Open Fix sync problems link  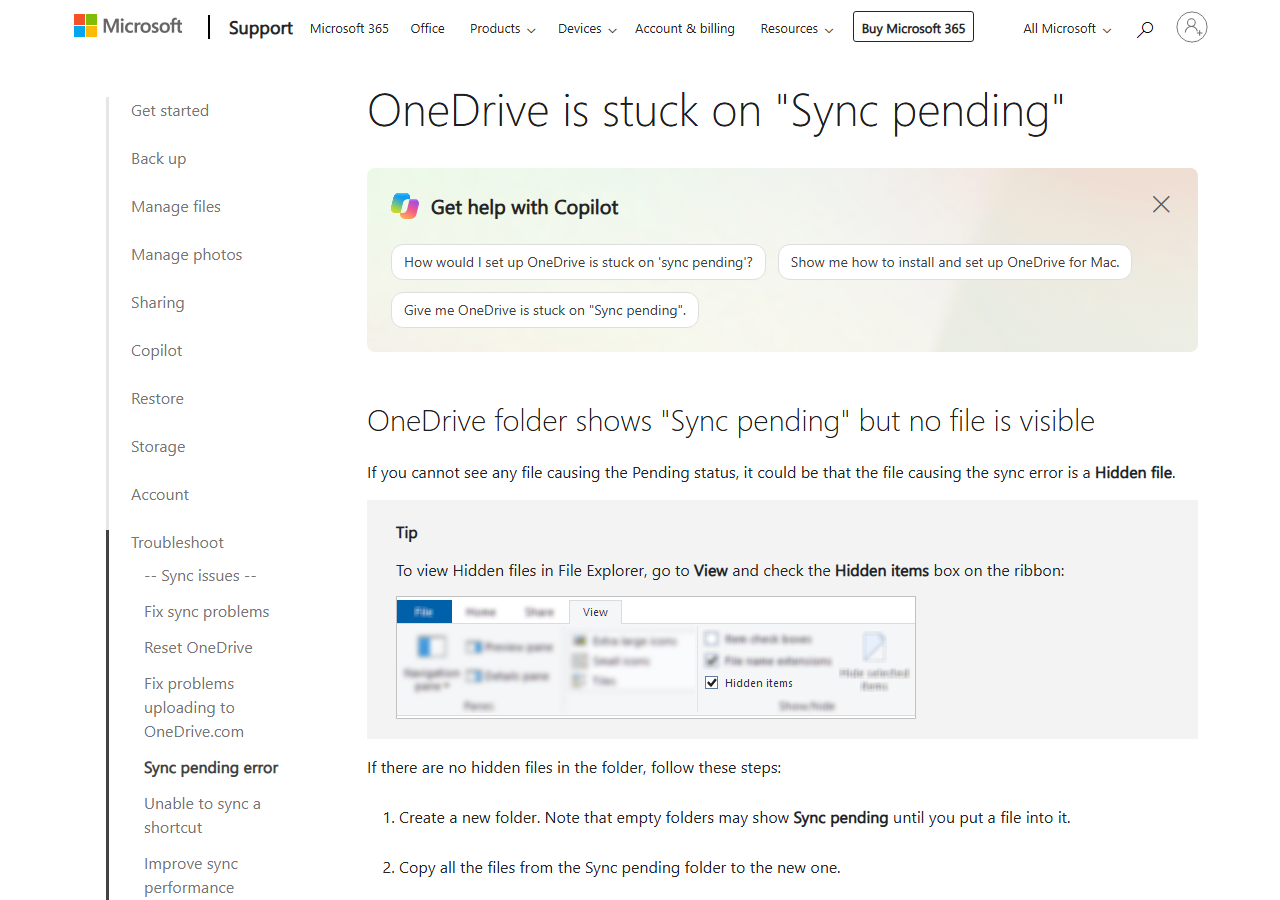(x=207, y=612)
